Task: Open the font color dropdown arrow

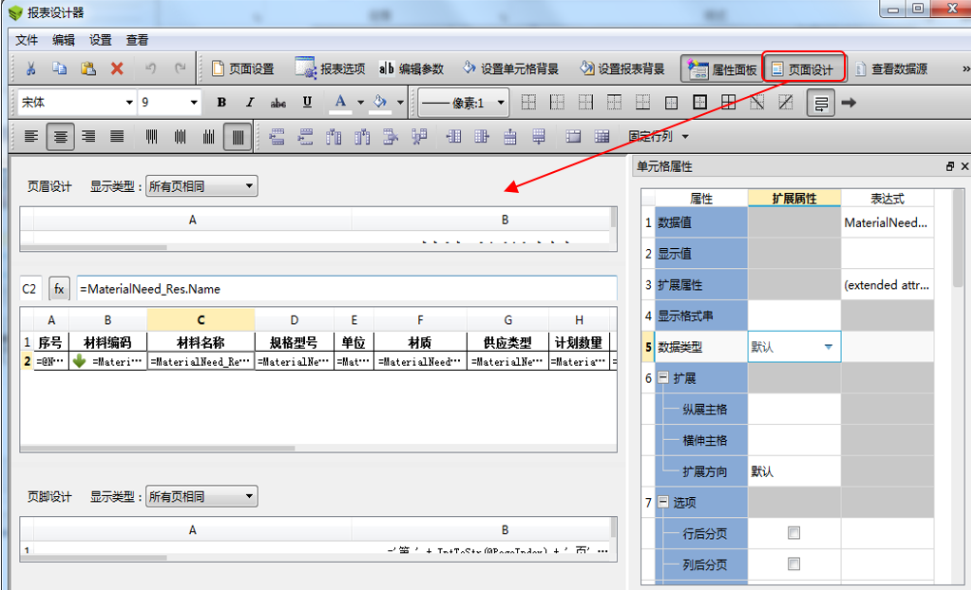Action: pos(360,103)
